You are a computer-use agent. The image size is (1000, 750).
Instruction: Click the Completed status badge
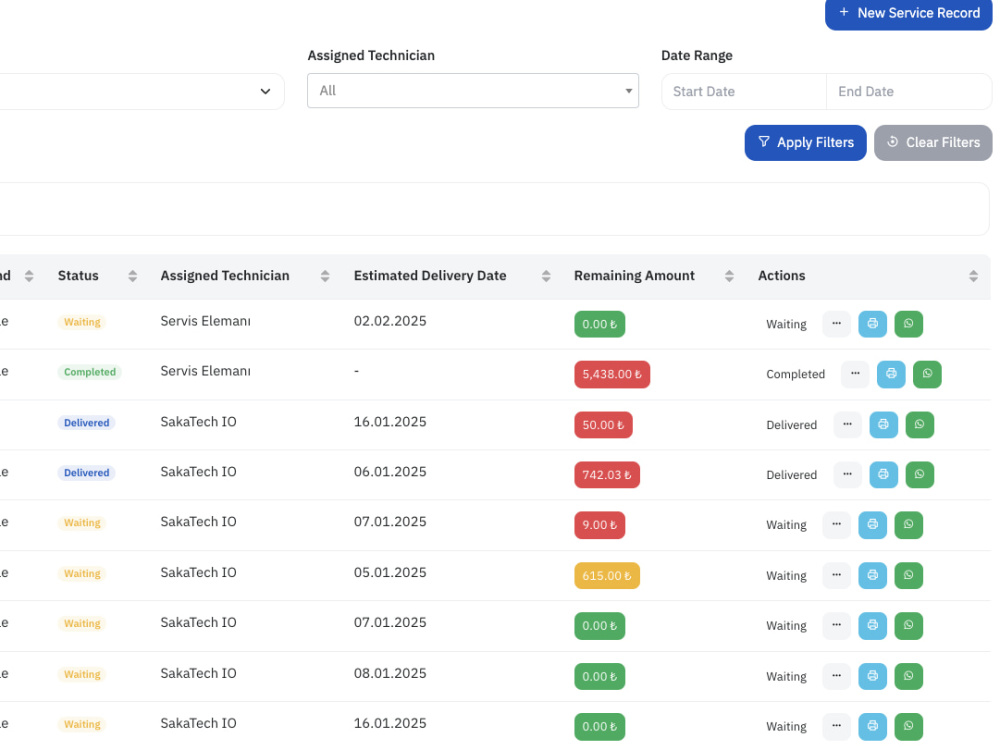pos(90,372)
